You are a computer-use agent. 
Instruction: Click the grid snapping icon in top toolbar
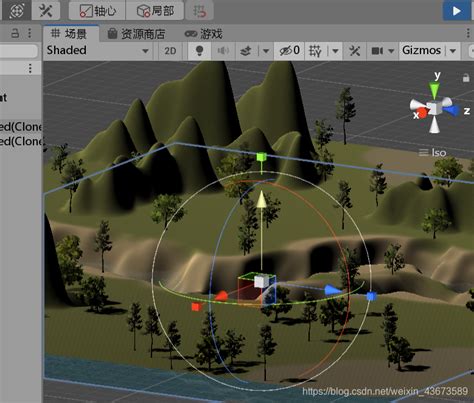(x=200, y=11)
